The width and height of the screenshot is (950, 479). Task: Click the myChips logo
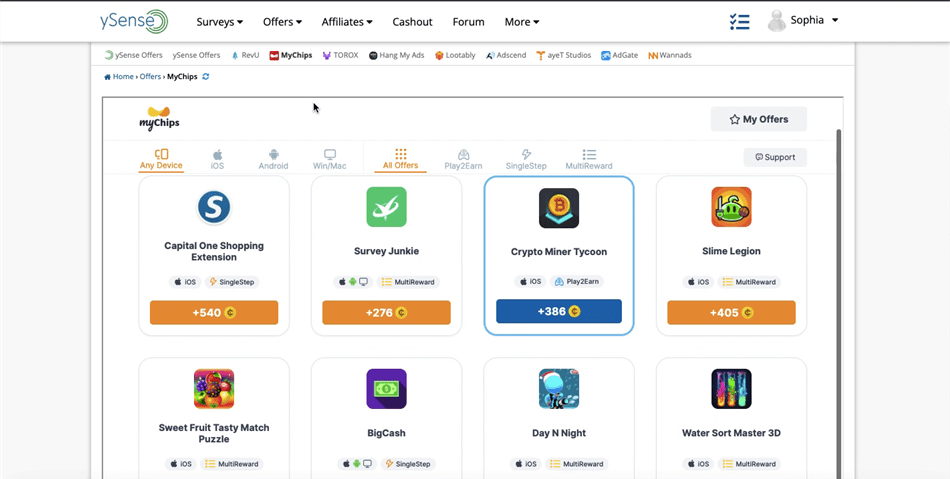point(159,118)
